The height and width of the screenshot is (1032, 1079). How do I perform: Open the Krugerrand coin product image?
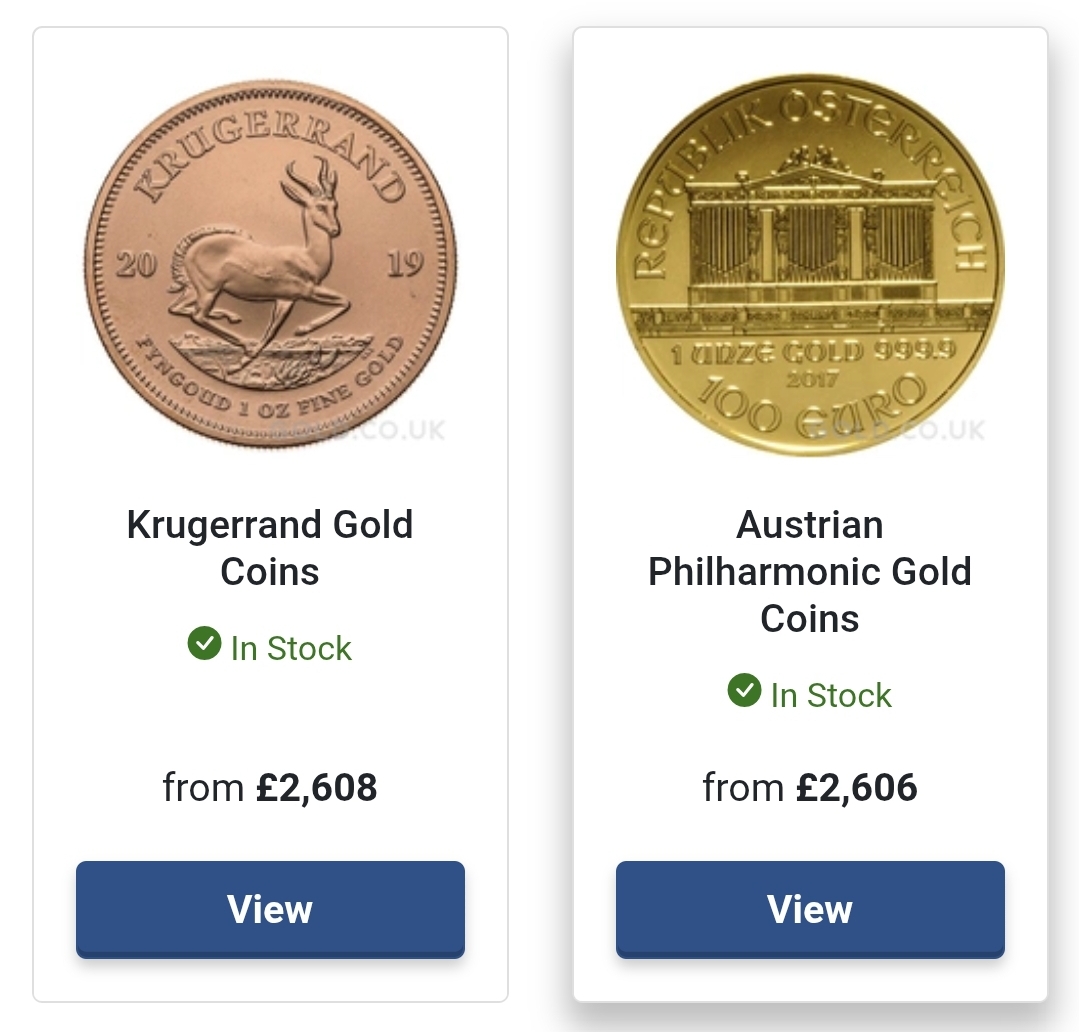(270, 264)
